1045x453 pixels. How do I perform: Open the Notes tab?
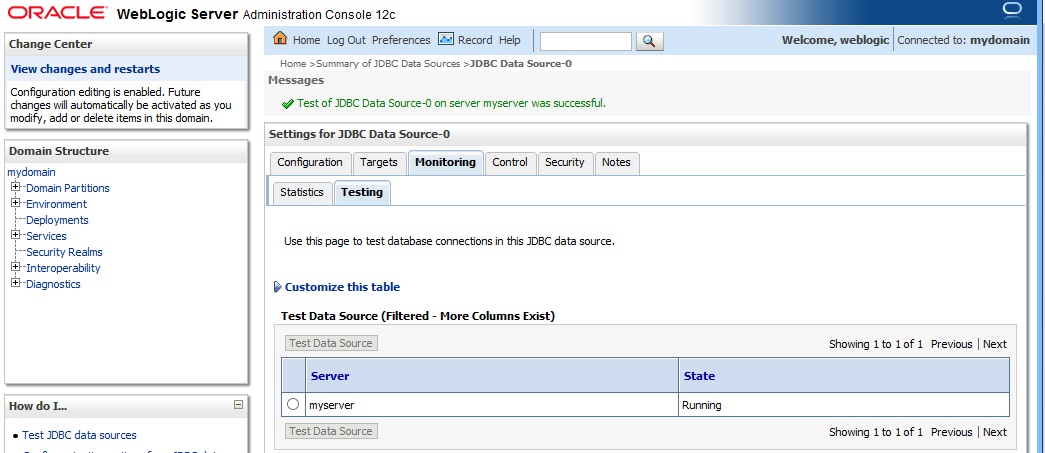tap(616, 163)
